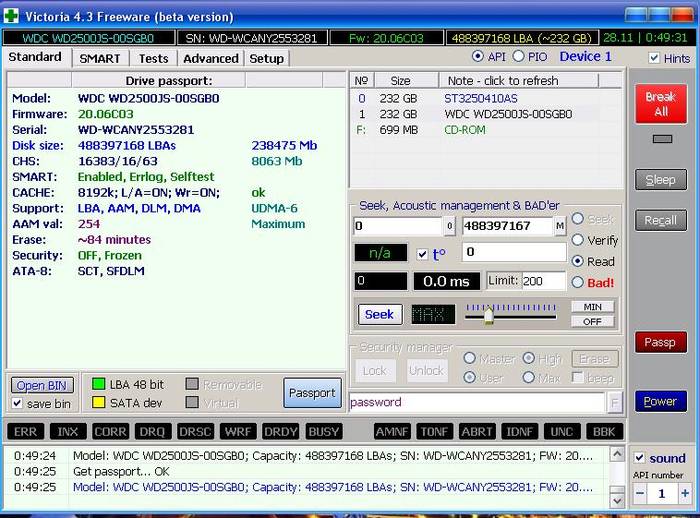
Task: Disable the save bin checkbox
Action: 17,403
